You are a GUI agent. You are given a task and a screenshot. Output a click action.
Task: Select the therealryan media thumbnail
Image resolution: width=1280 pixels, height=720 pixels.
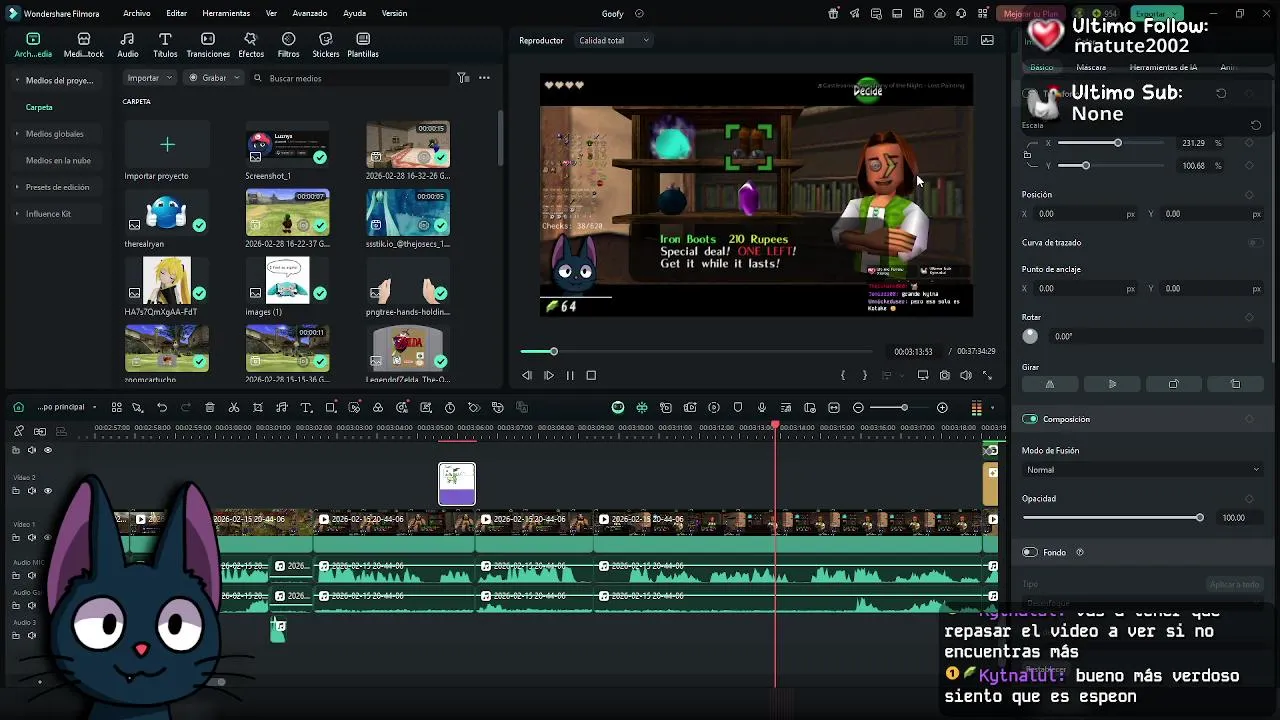point(167,212)
